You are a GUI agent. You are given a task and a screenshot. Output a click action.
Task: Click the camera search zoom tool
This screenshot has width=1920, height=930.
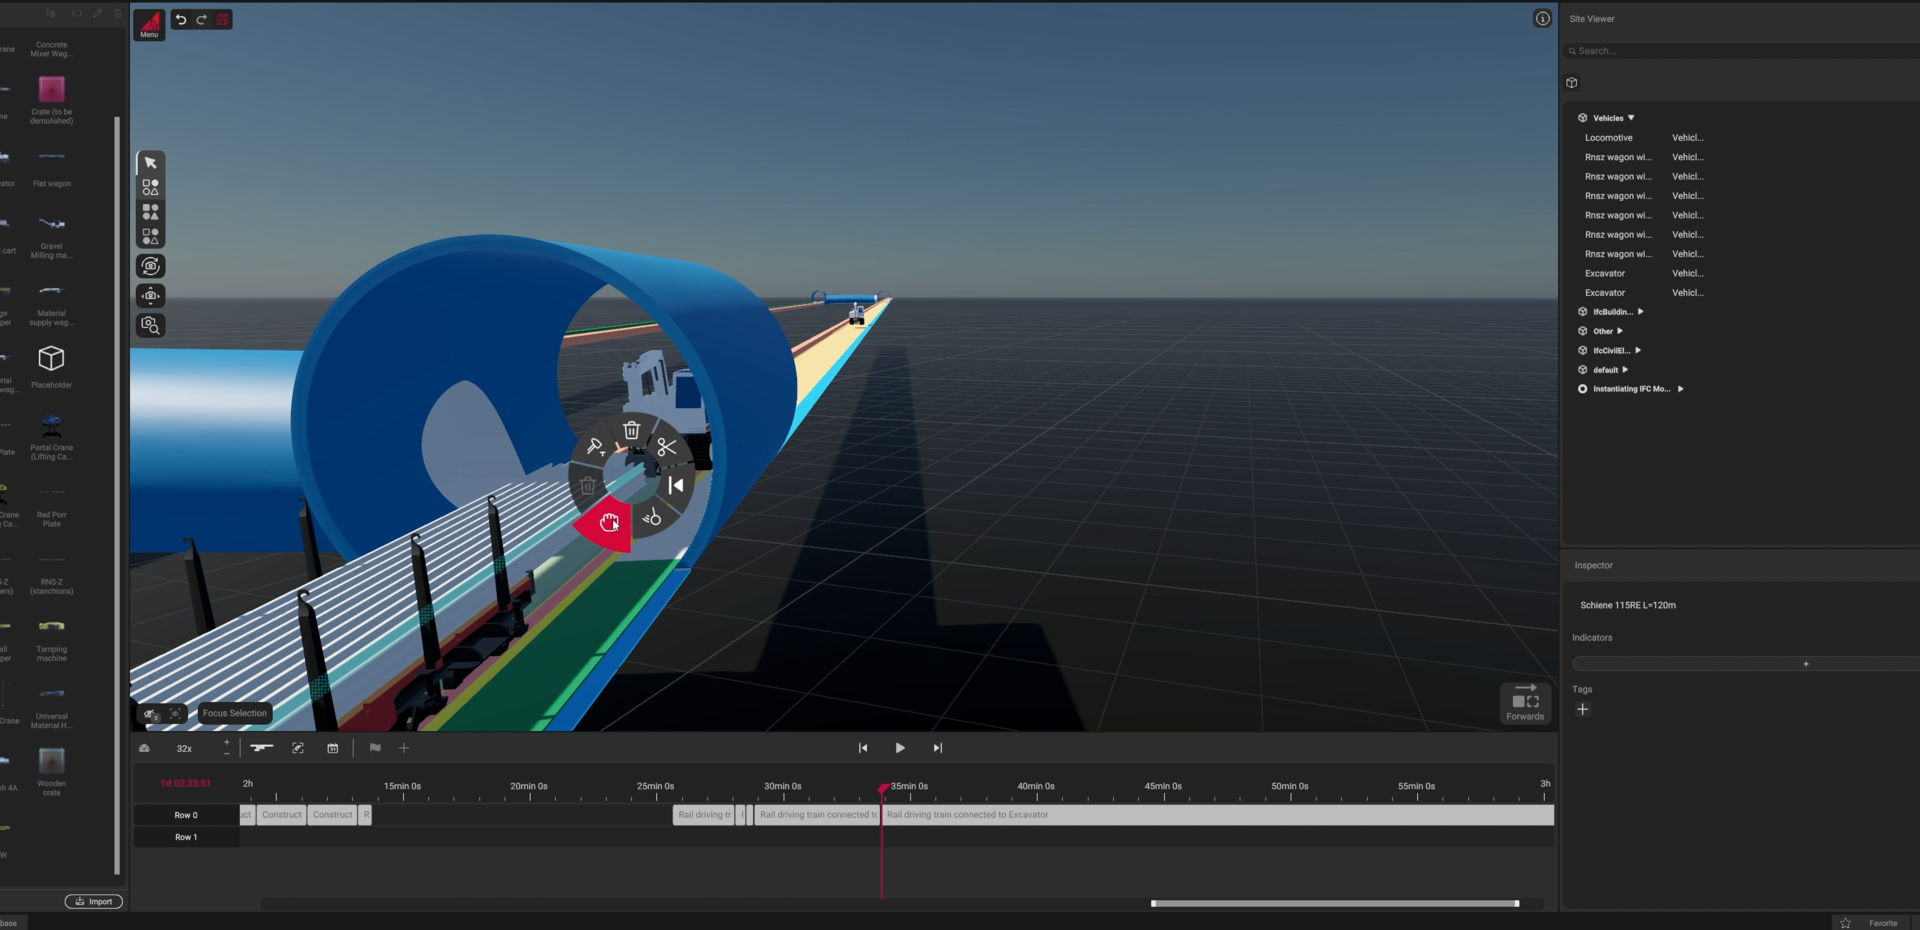click(x=150, y=325)
